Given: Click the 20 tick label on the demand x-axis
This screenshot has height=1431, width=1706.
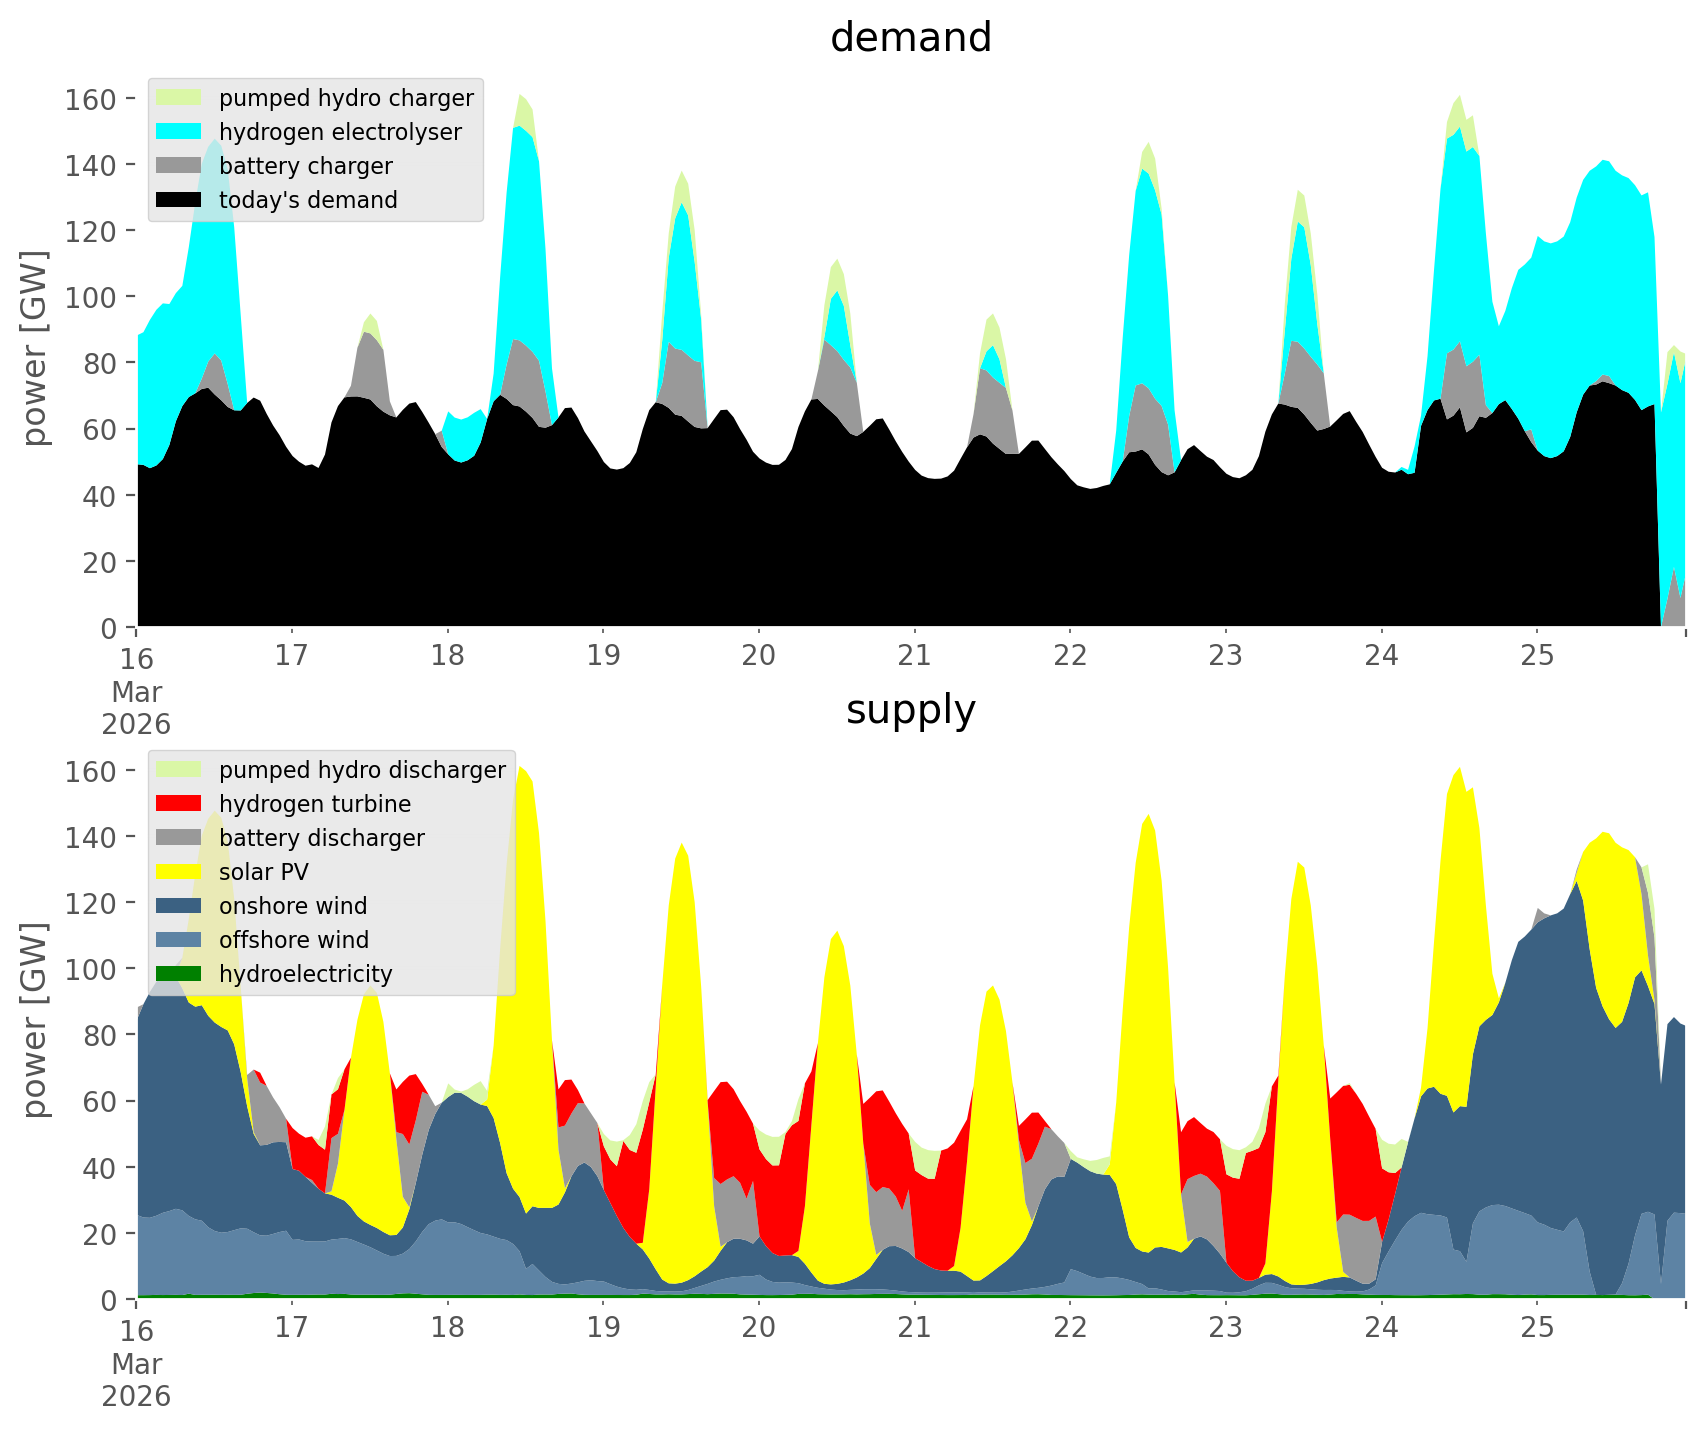Looking at the screenshot, I should (759, 656).
